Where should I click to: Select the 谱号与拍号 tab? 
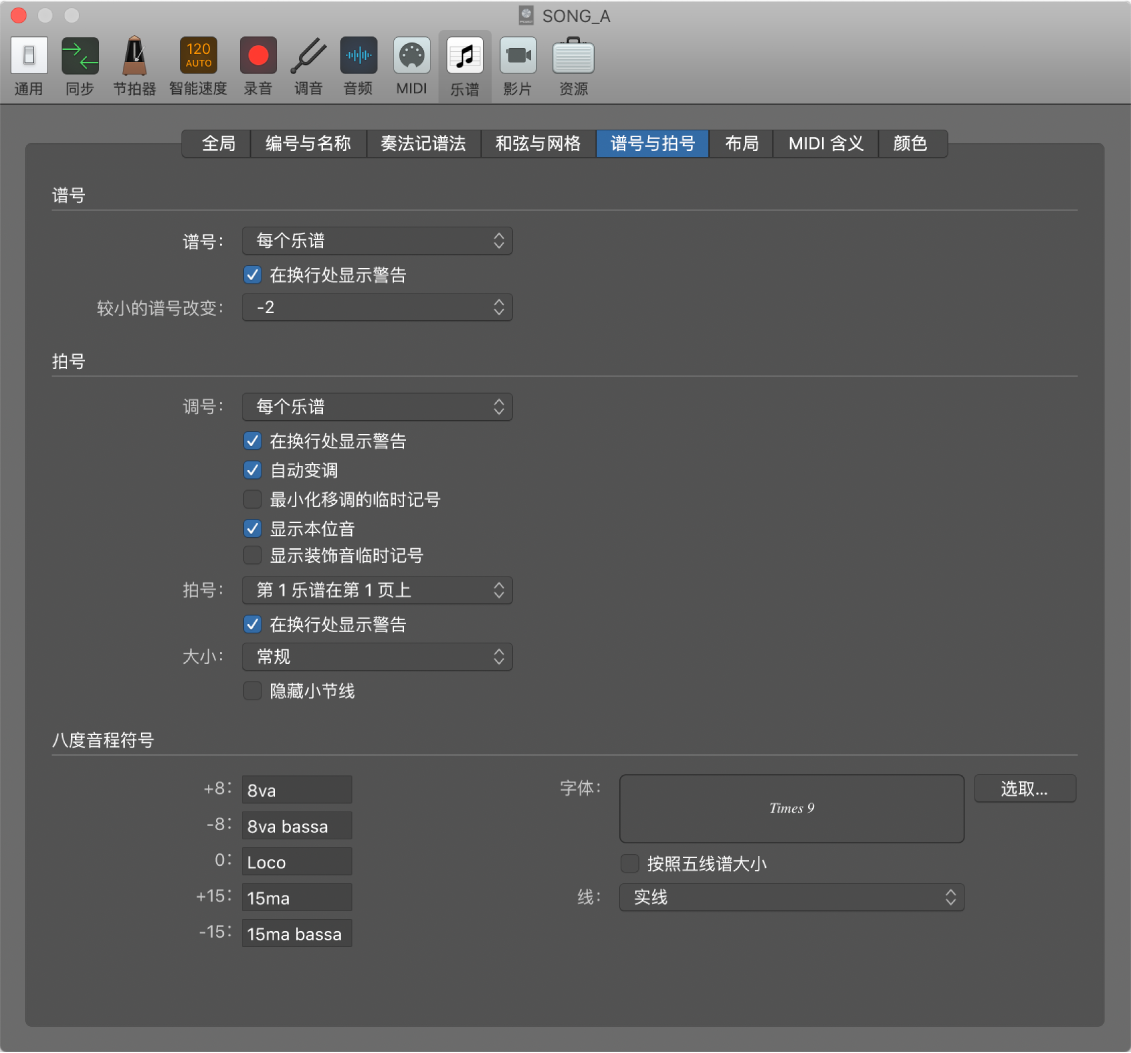(x=653, y=144)
